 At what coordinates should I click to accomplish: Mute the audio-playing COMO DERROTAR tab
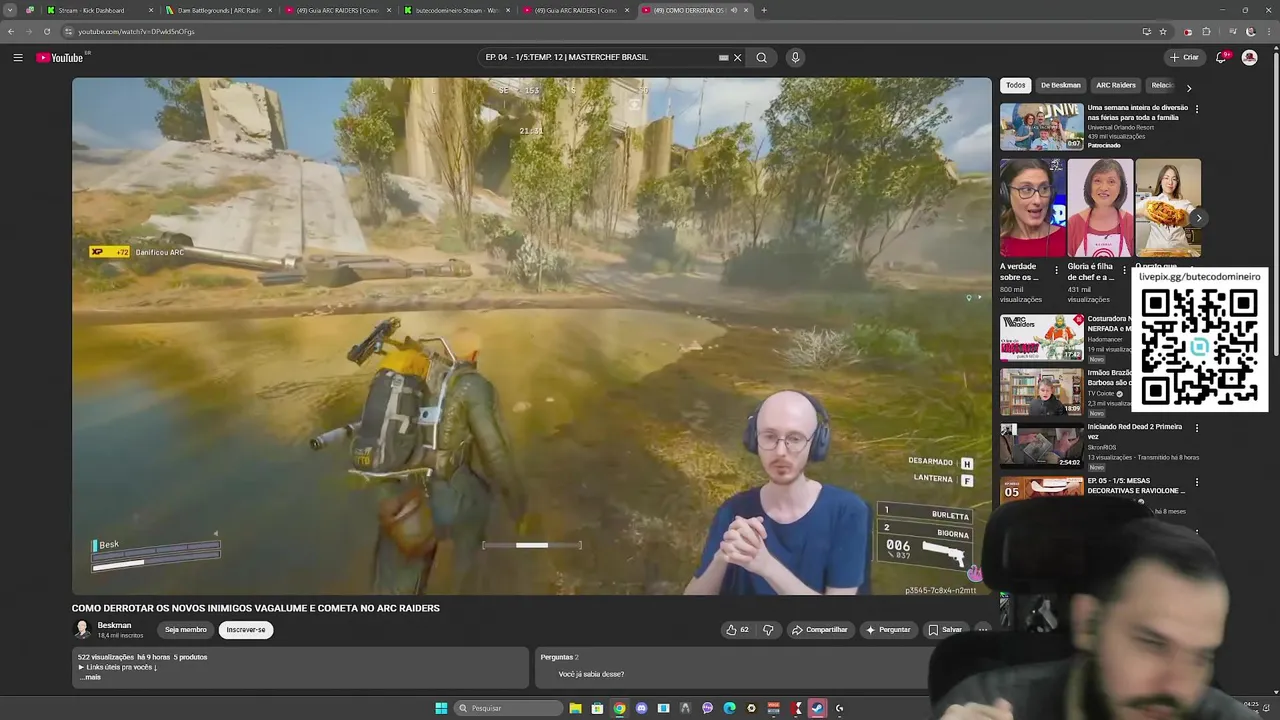click(734, 10)
